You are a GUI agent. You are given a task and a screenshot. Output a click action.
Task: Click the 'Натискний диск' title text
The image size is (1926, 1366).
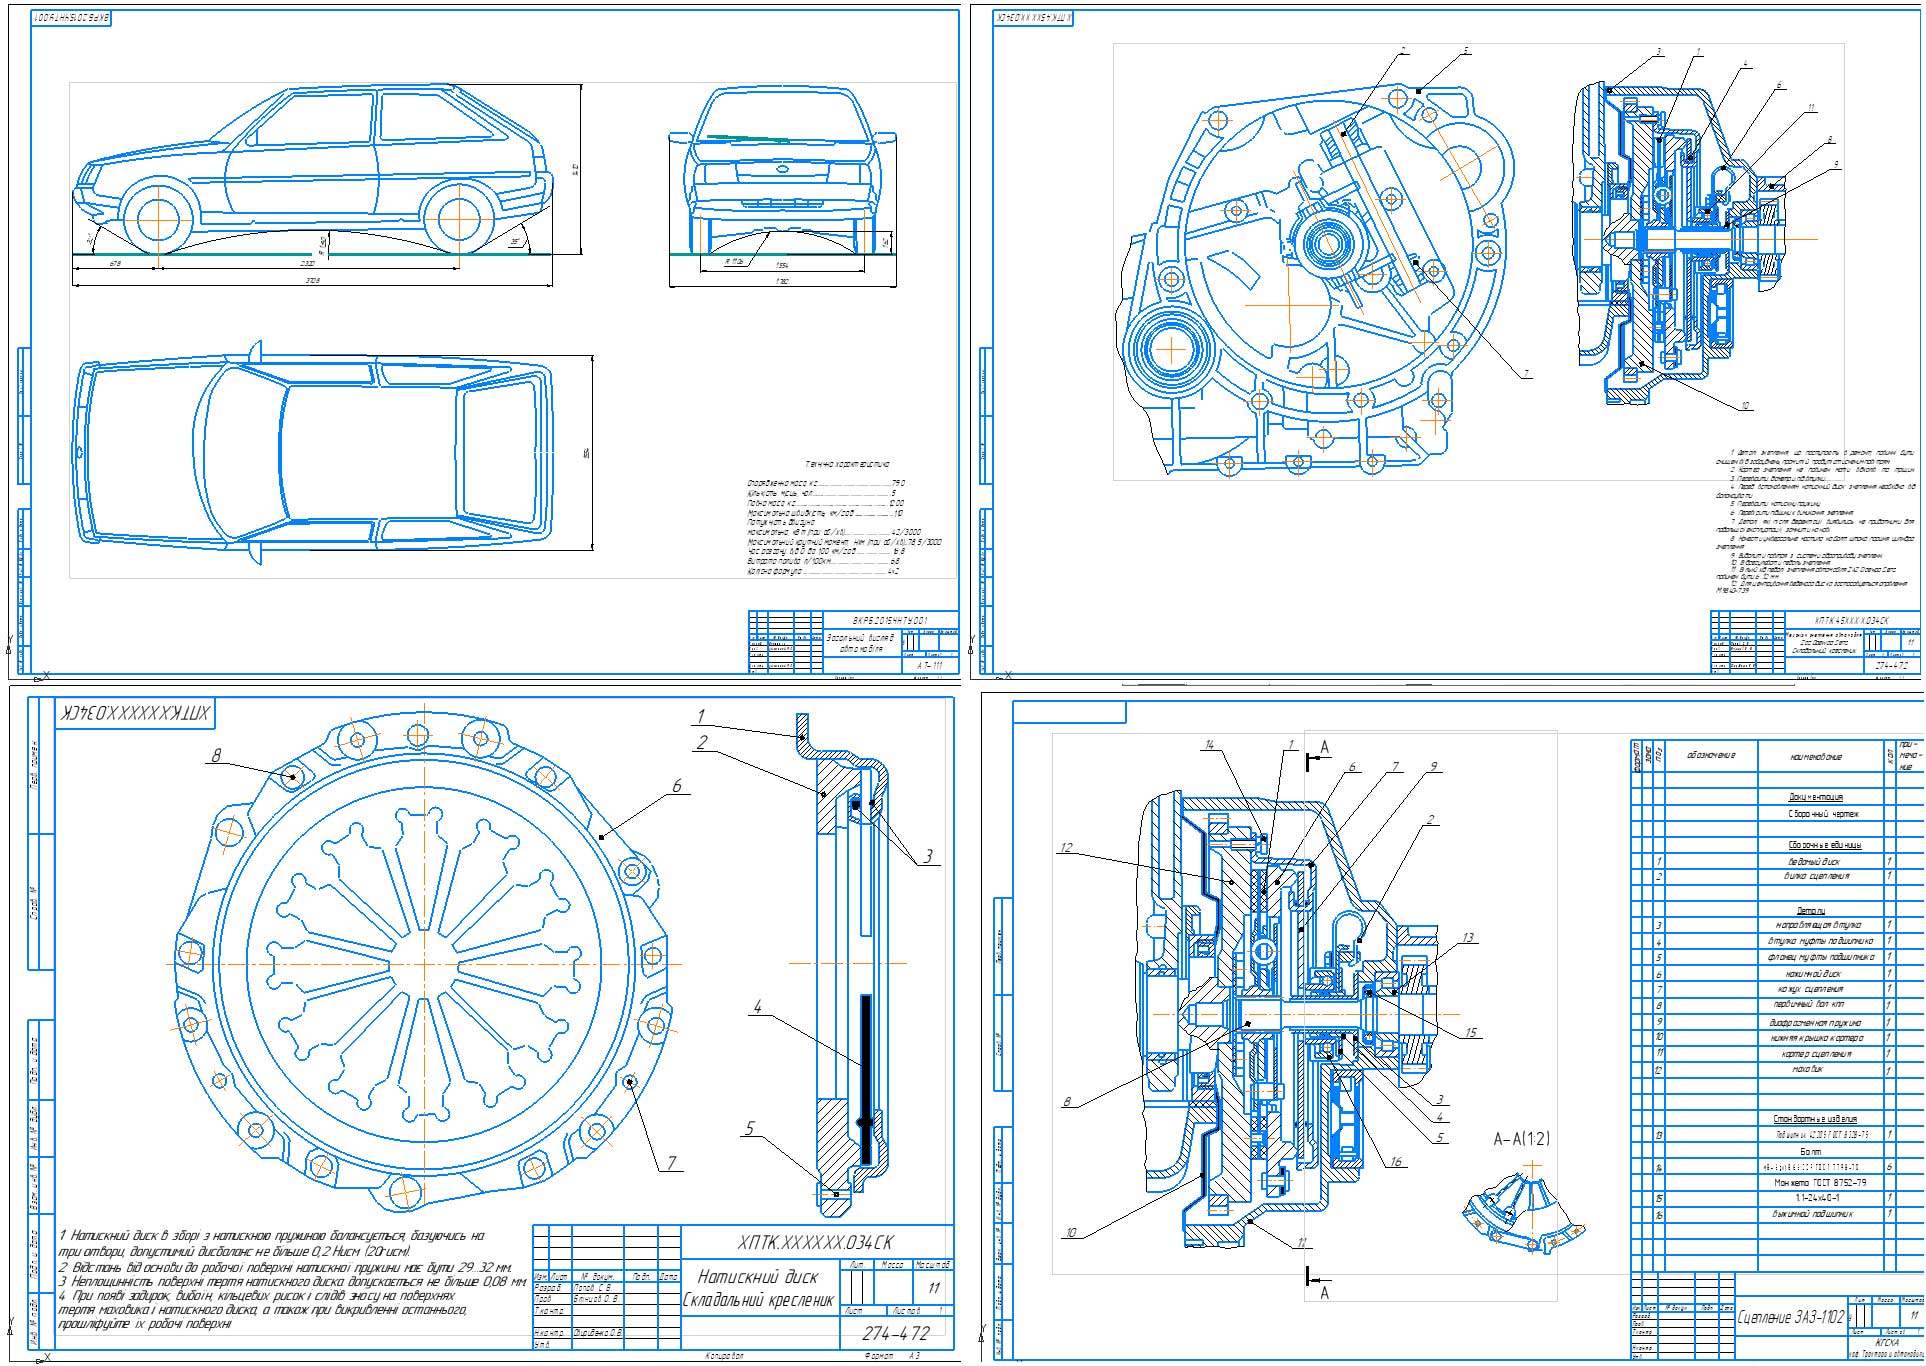[757, 1277]
